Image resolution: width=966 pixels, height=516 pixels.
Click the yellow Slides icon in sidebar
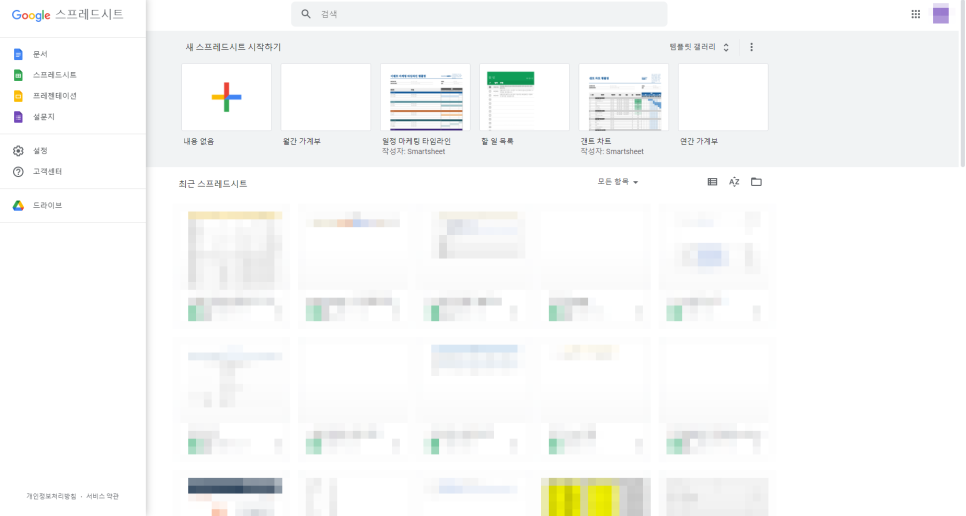[x=18, y=96]
